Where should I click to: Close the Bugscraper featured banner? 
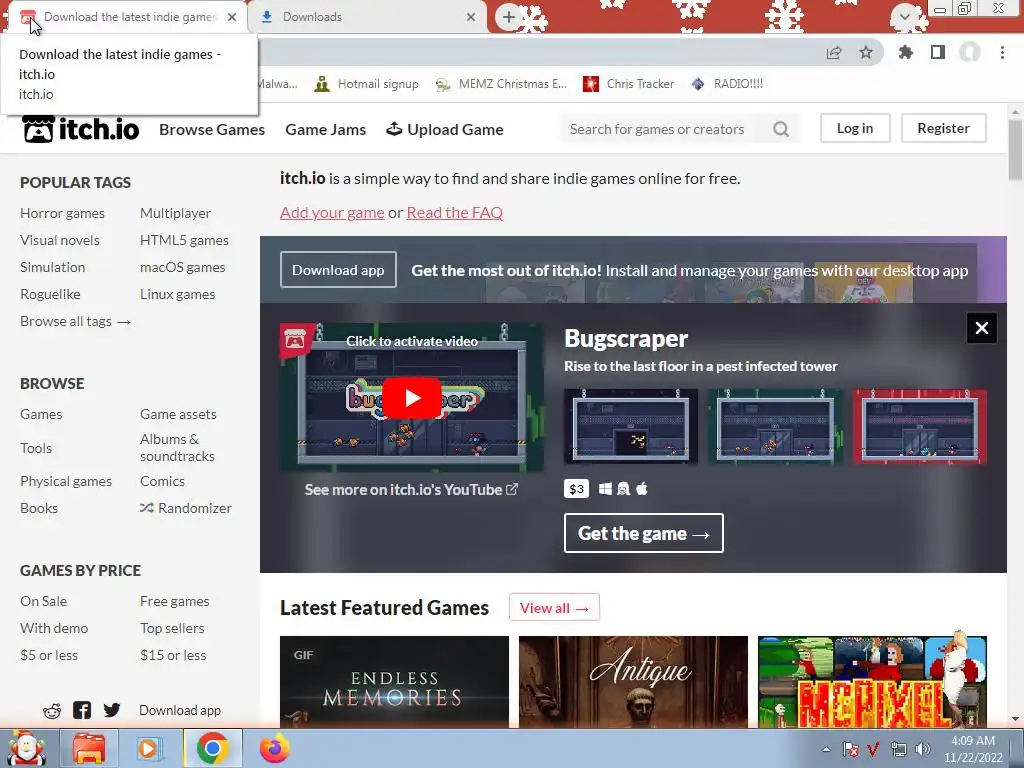pos(982,328)
